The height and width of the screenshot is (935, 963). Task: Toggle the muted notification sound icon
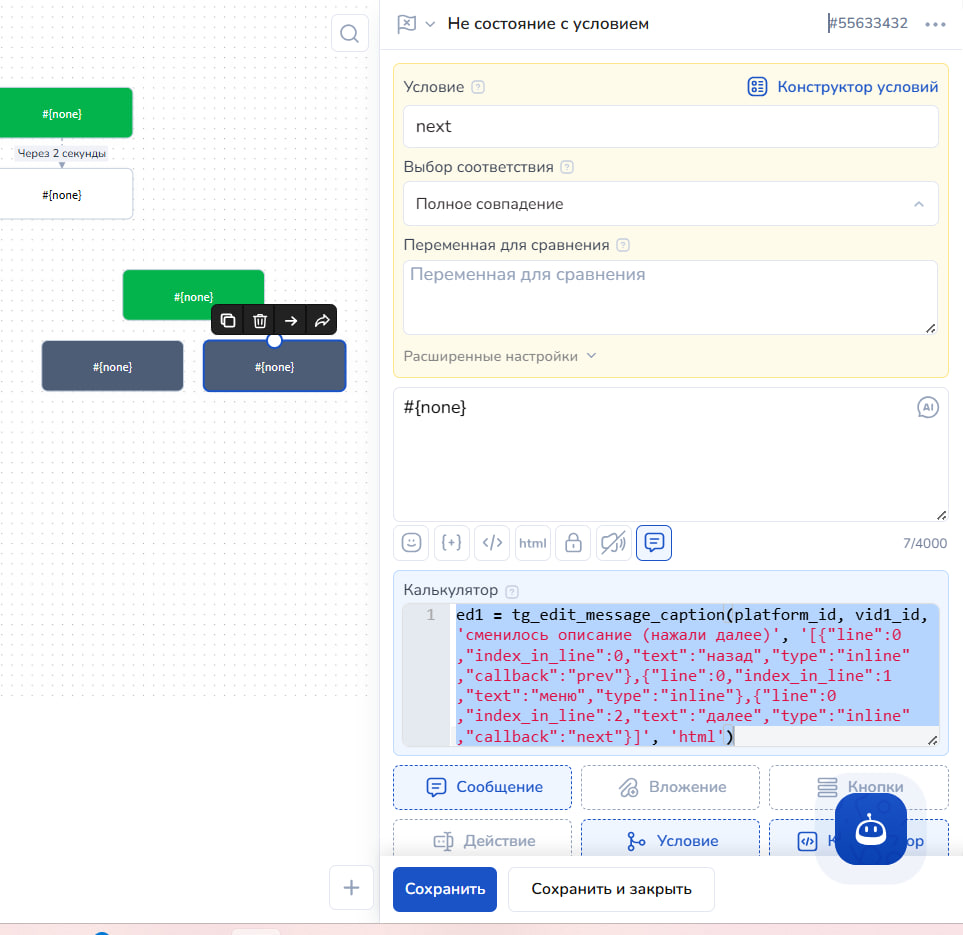pos(614,543)
